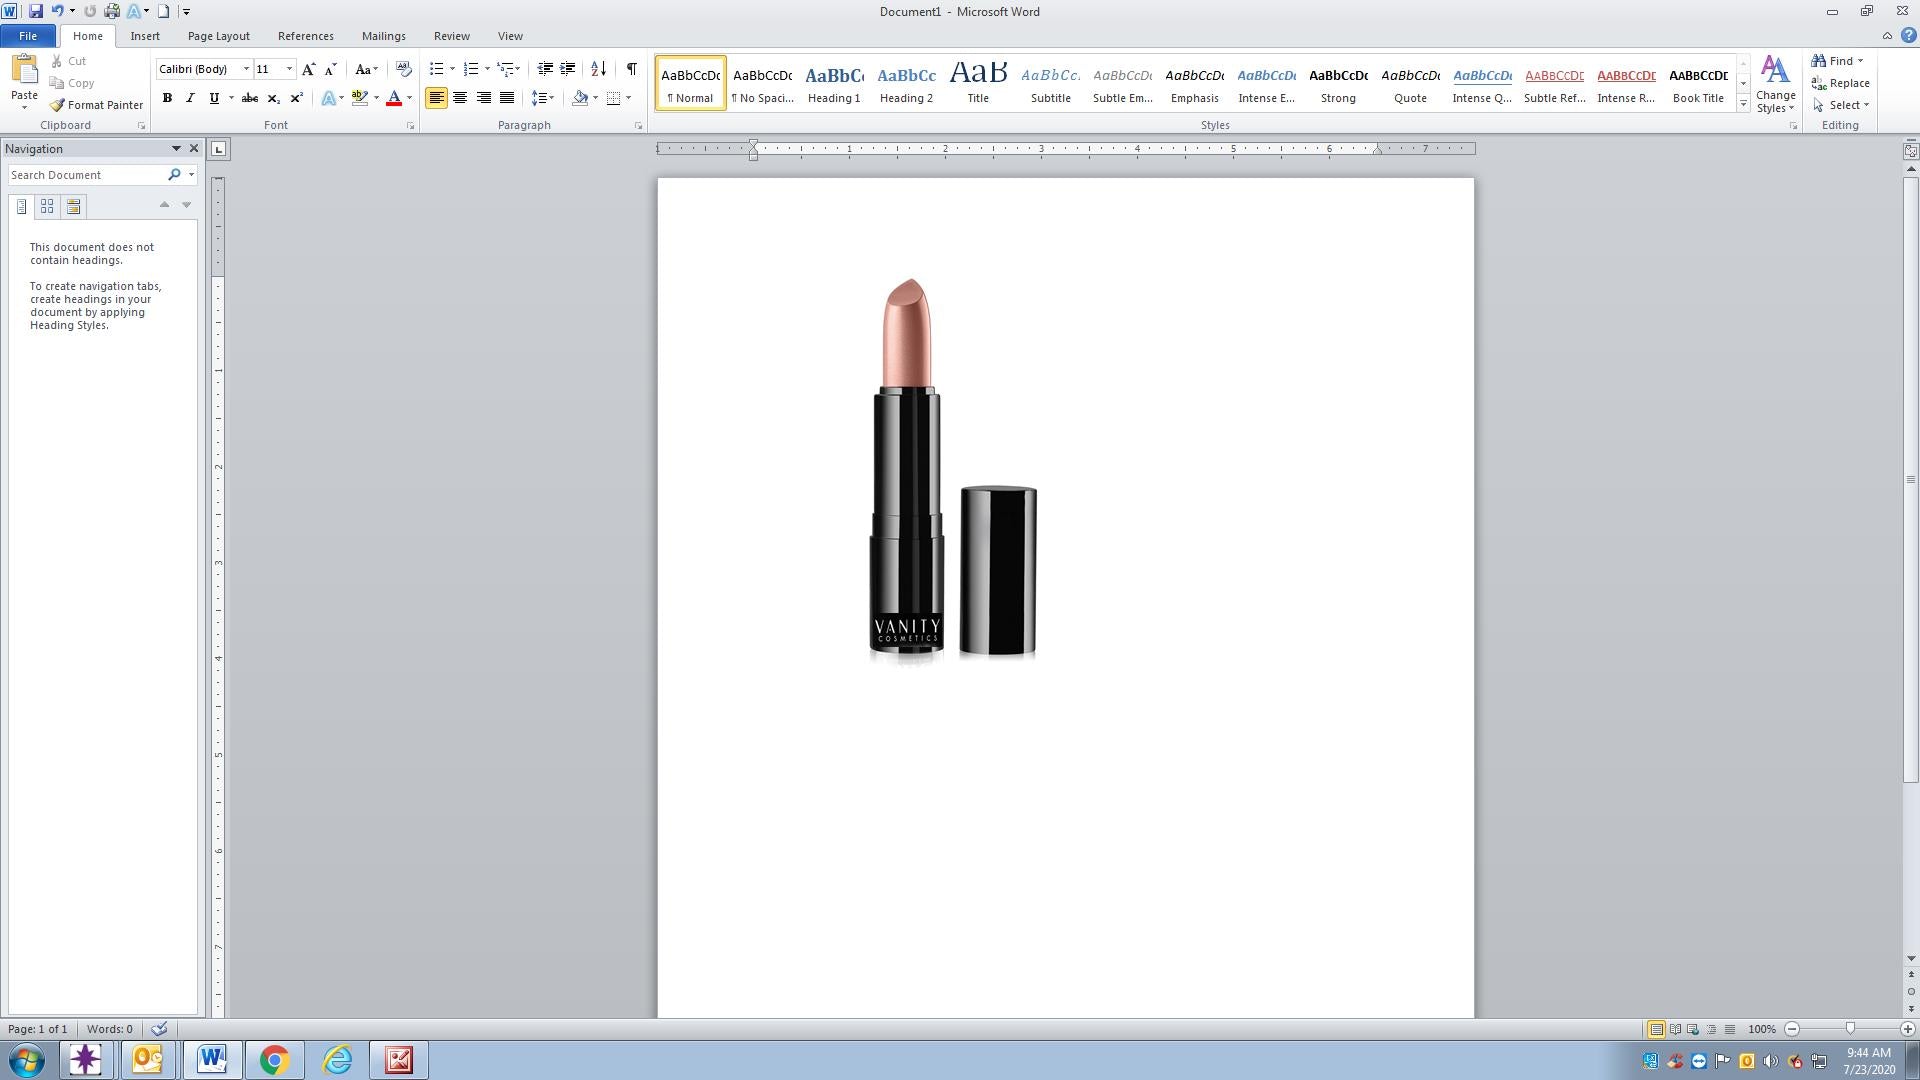
Task: Click the Sort icon in Paragraph group
Action: 598,69
